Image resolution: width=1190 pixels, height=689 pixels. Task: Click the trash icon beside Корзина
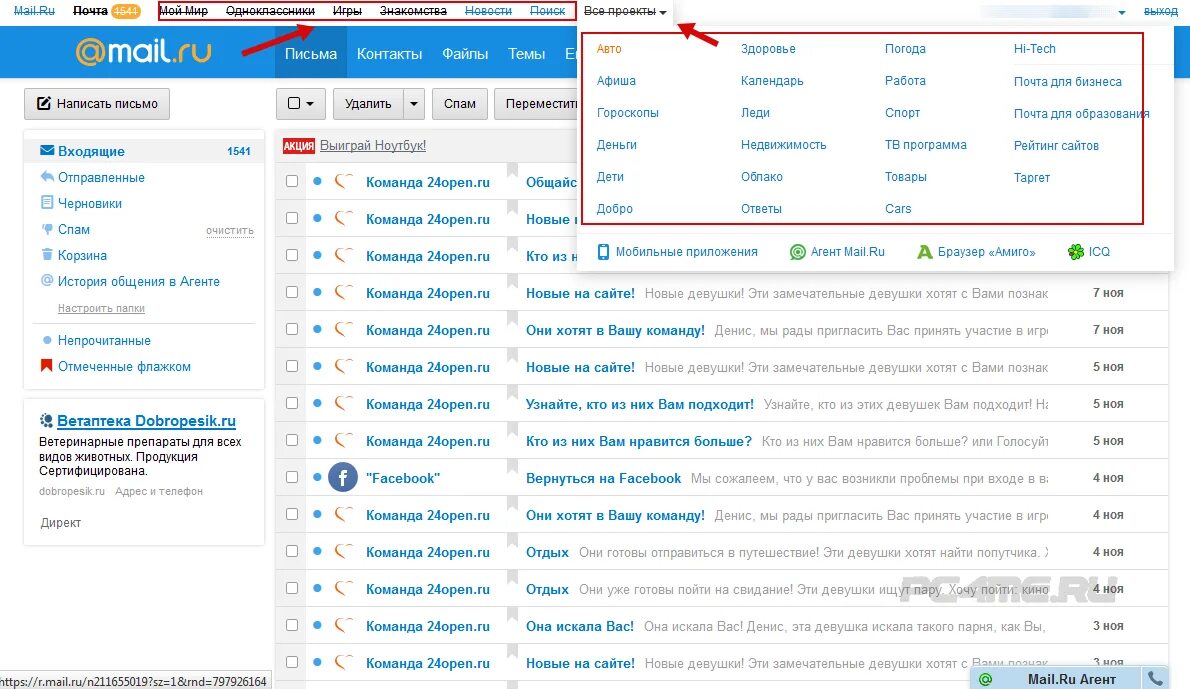pyautogui.click(x=46, y=254)
